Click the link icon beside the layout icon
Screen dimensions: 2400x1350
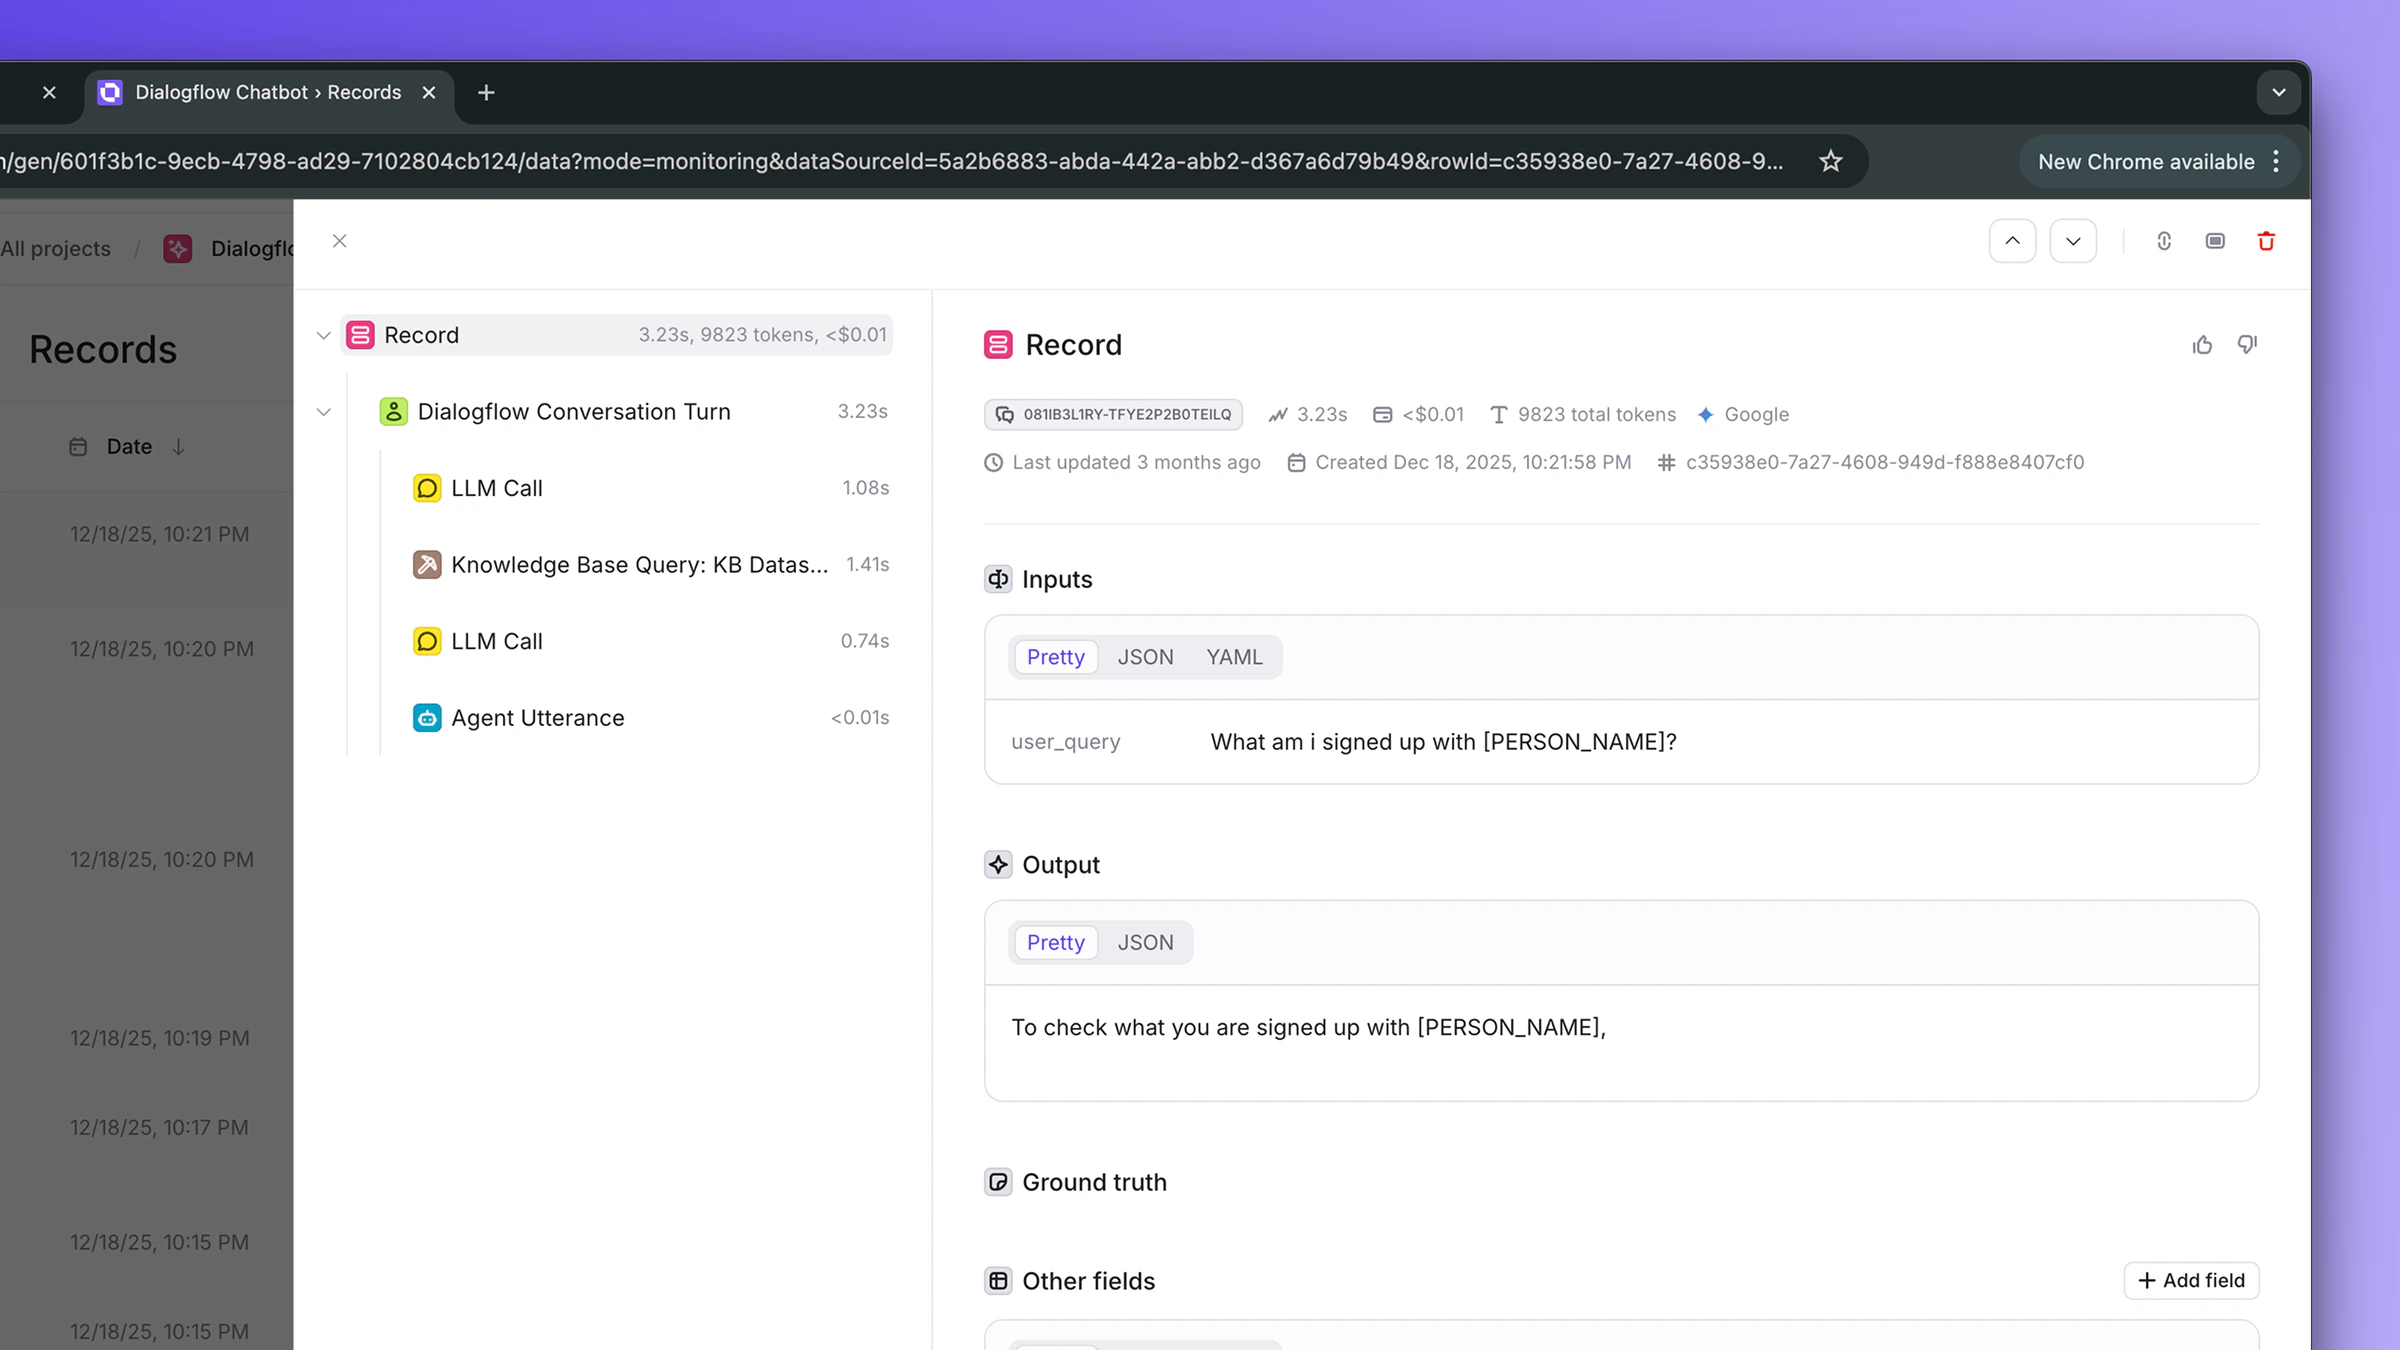click(2164, 241)
